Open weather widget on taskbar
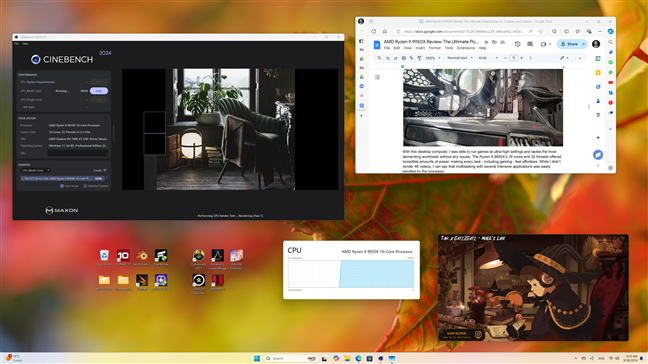Viewport: 648px width, 364px height. pos(14,358)
